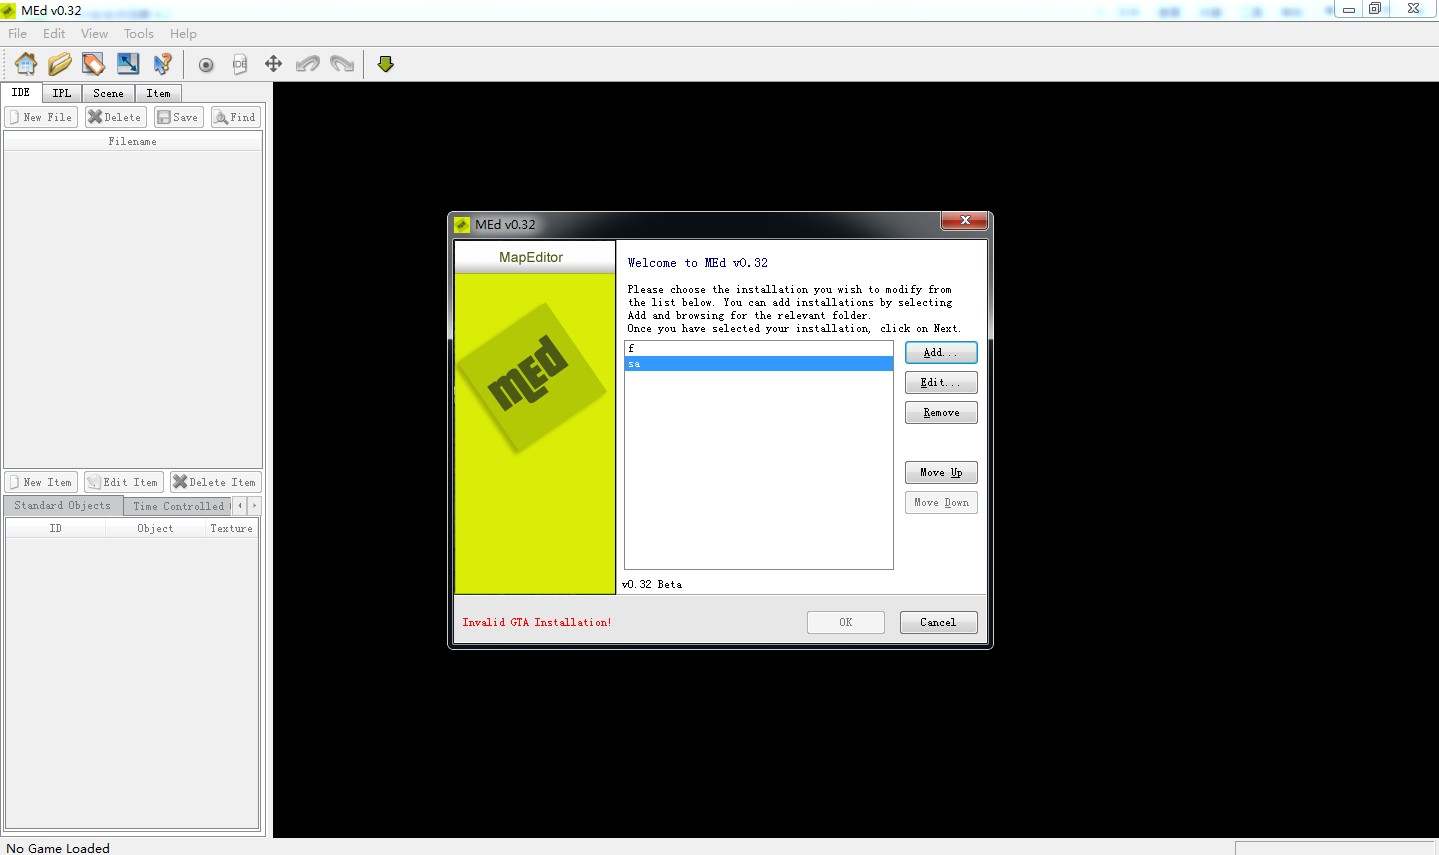Open the Edit menu in the menu bar
Image resolution: width=1439 pixels, height=855 pixels.
pyautogui.click(x=54, y=33)
